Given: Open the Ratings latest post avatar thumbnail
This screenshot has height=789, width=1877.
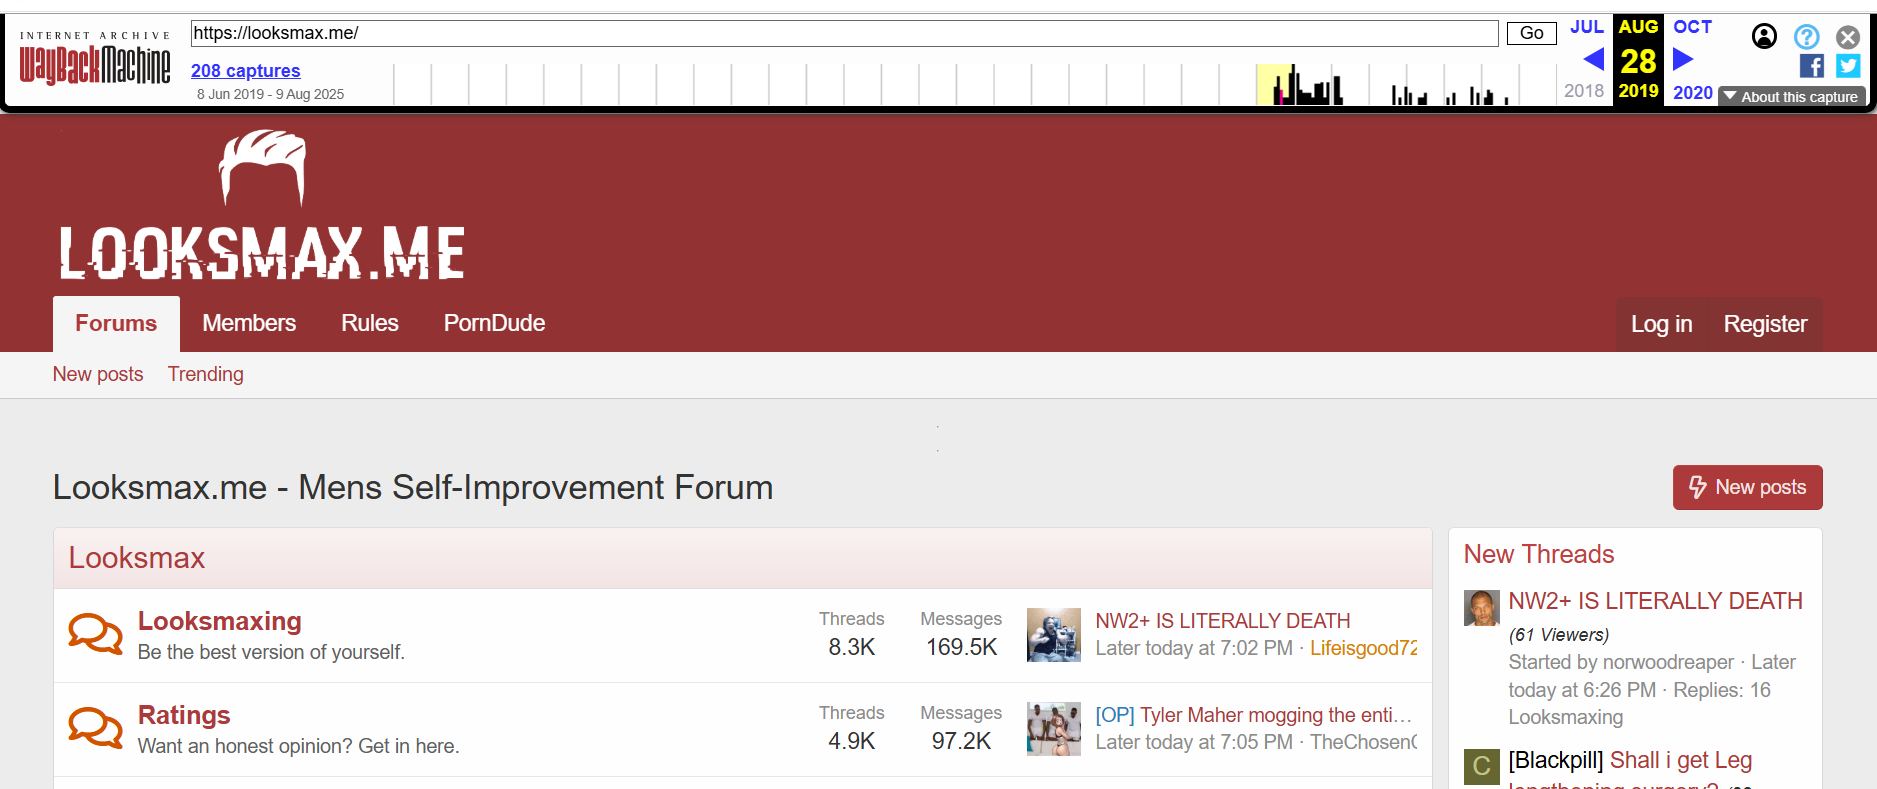Looking at the screenshot, I should (x=1053, y=729).
